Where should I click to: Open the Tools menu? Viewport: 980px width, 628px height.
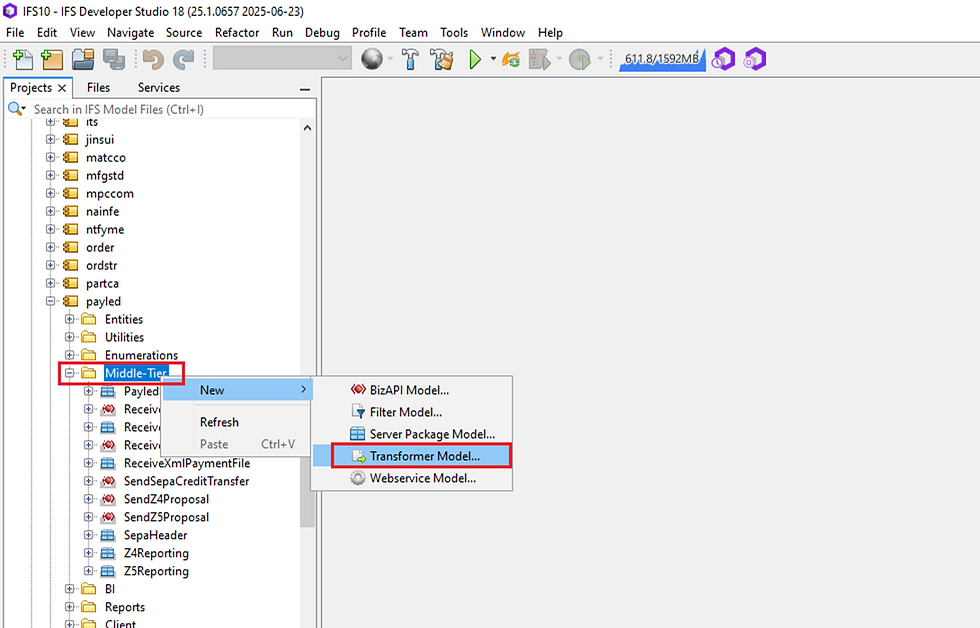[x=454, y=32]
